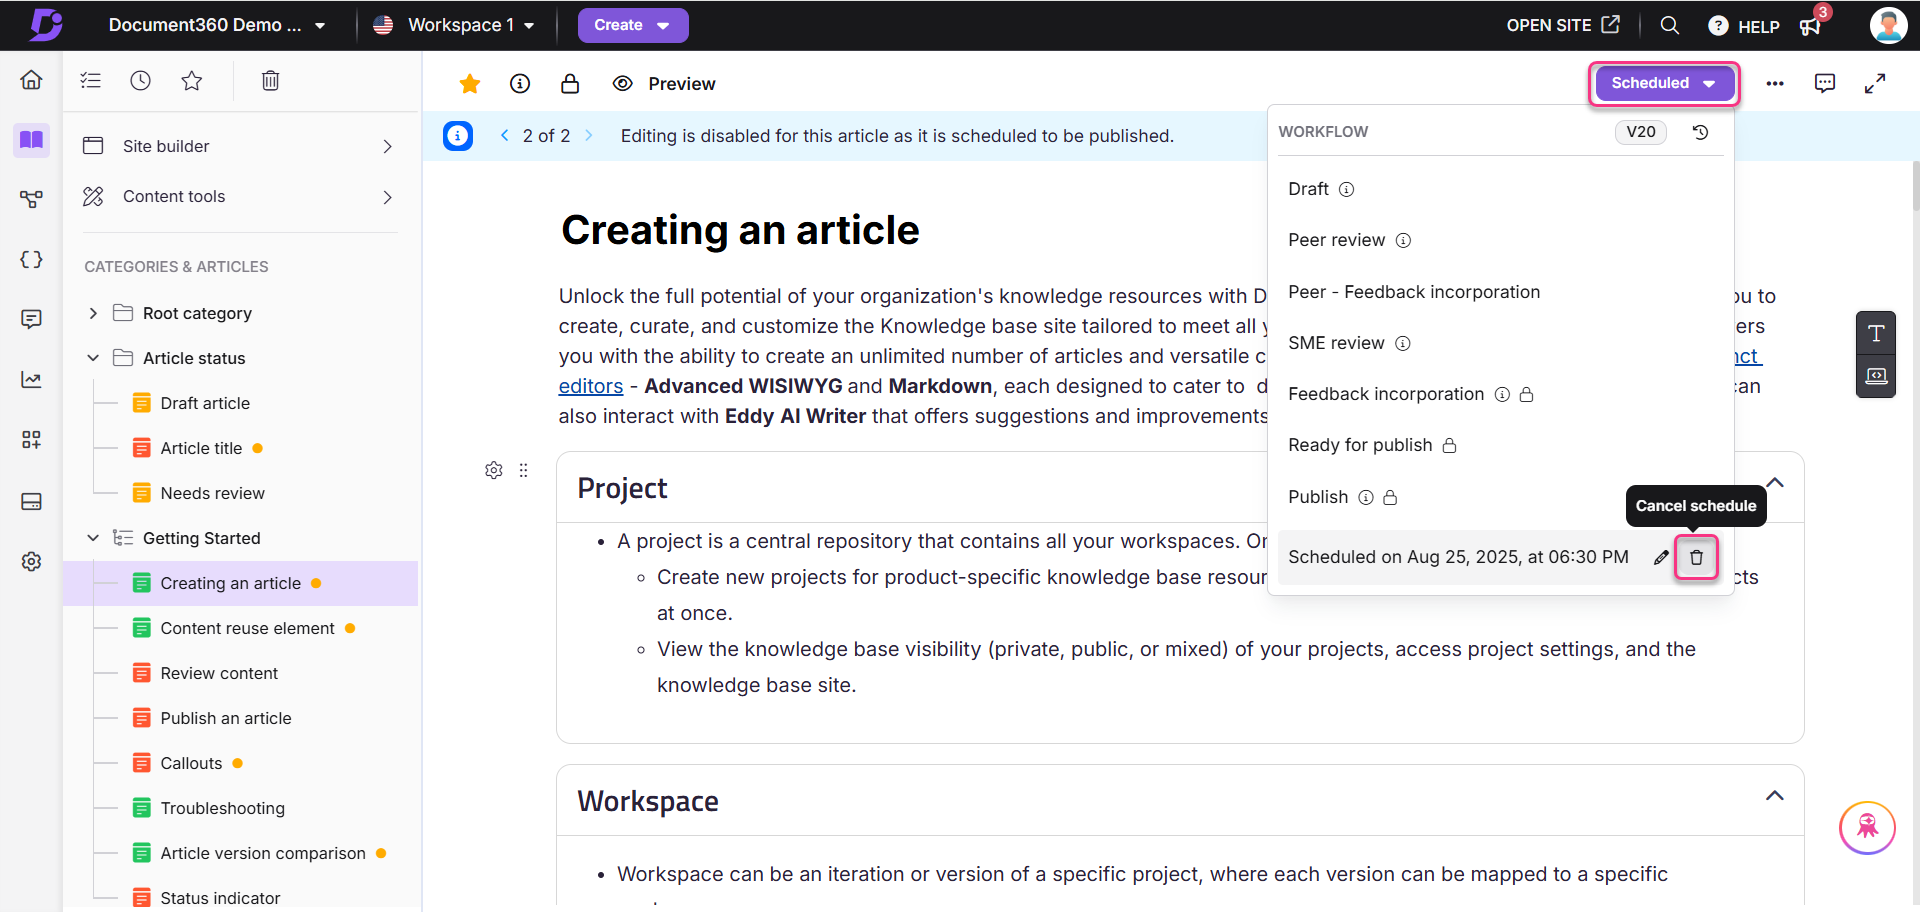This screenshot has height=912, width=1920.
Task: Follow the editors hyperlink in article text
Action: pos(591,386)
